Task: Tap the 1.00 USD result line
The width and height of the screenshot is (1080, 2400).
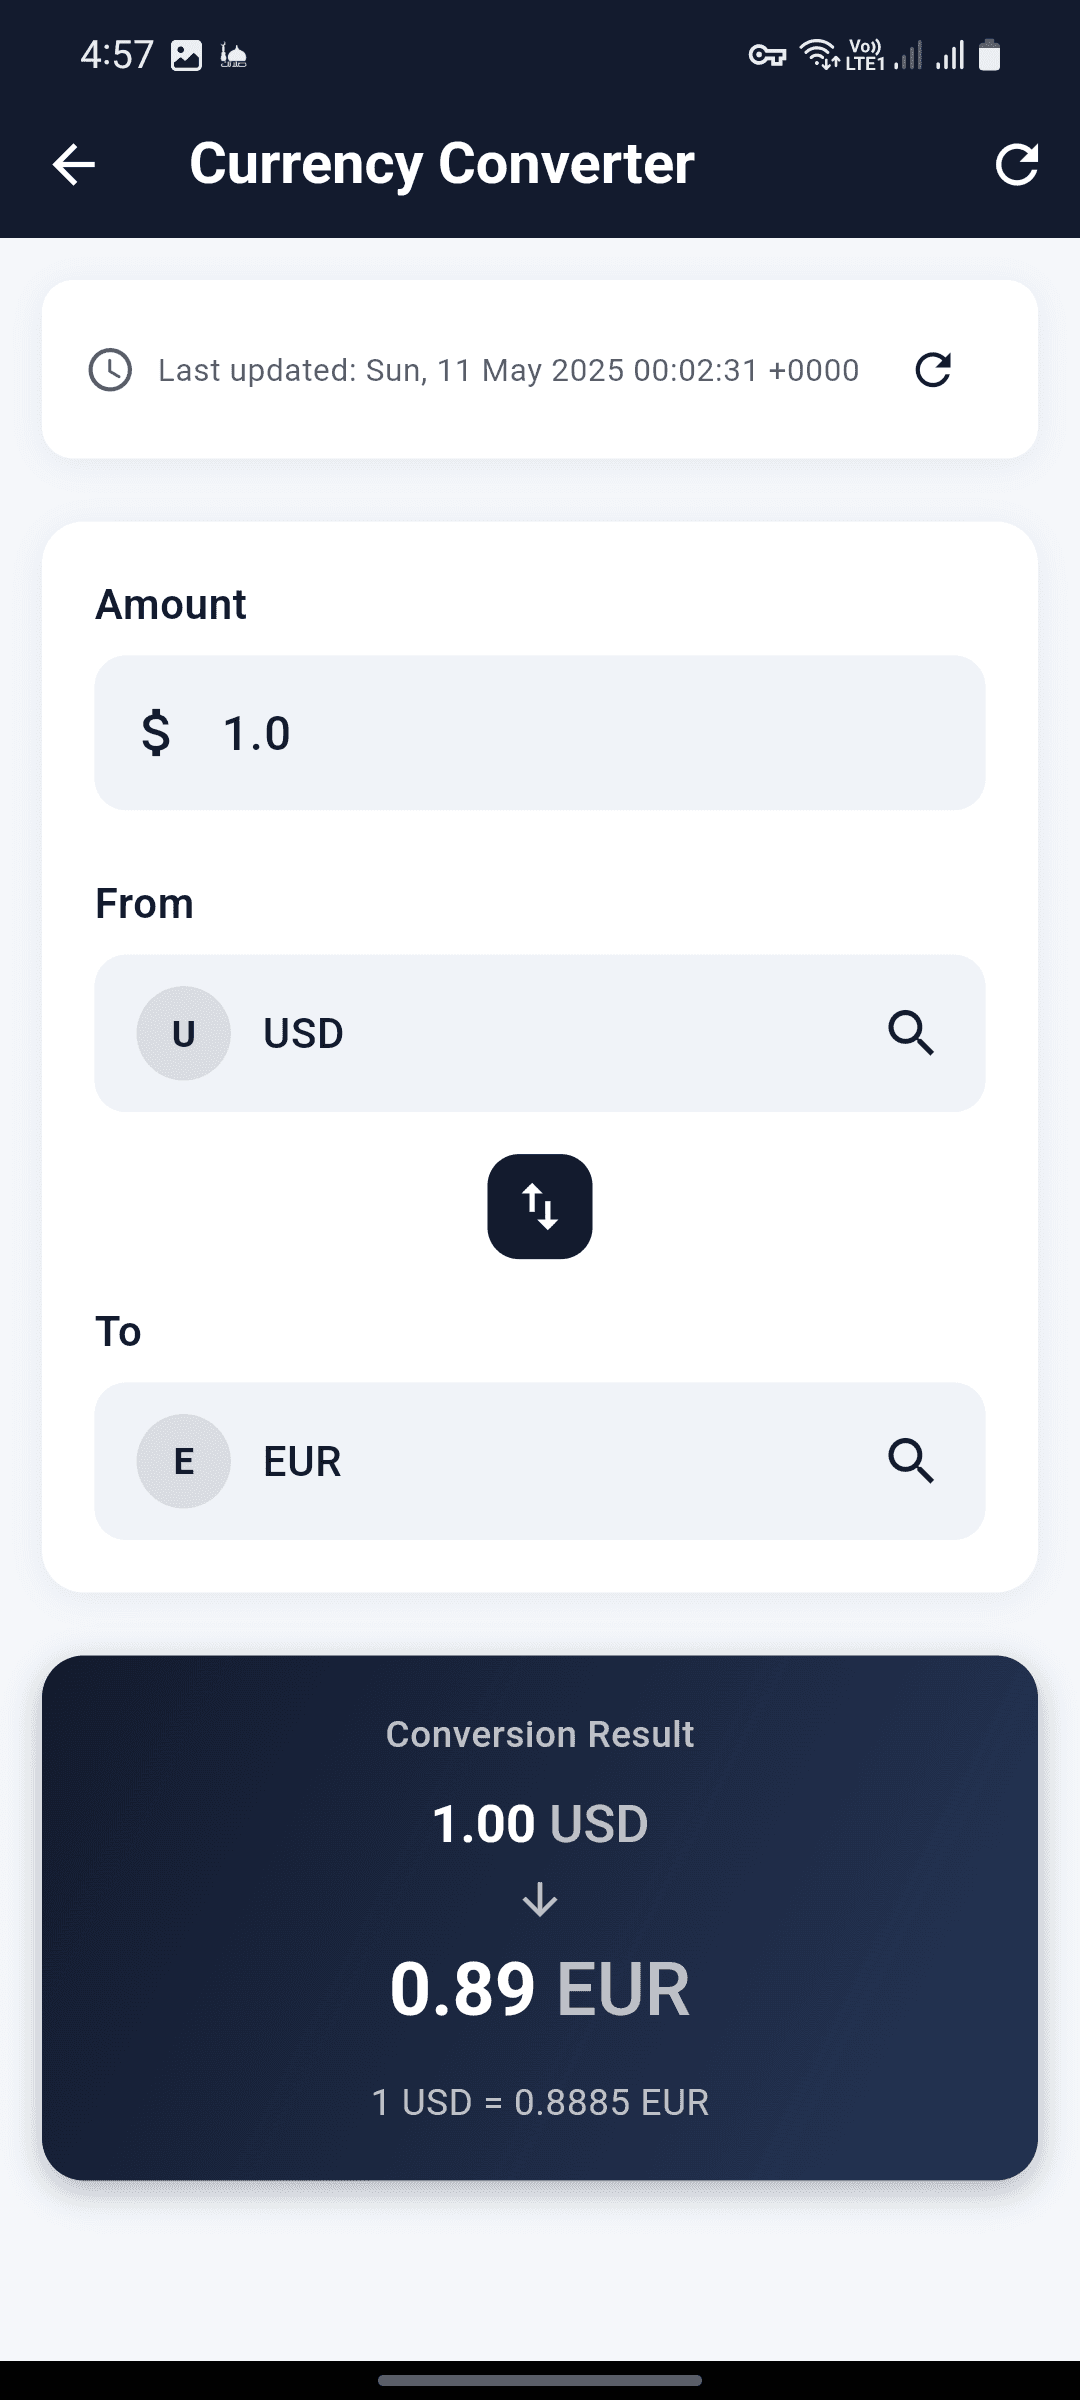Action: (540, 1824)
